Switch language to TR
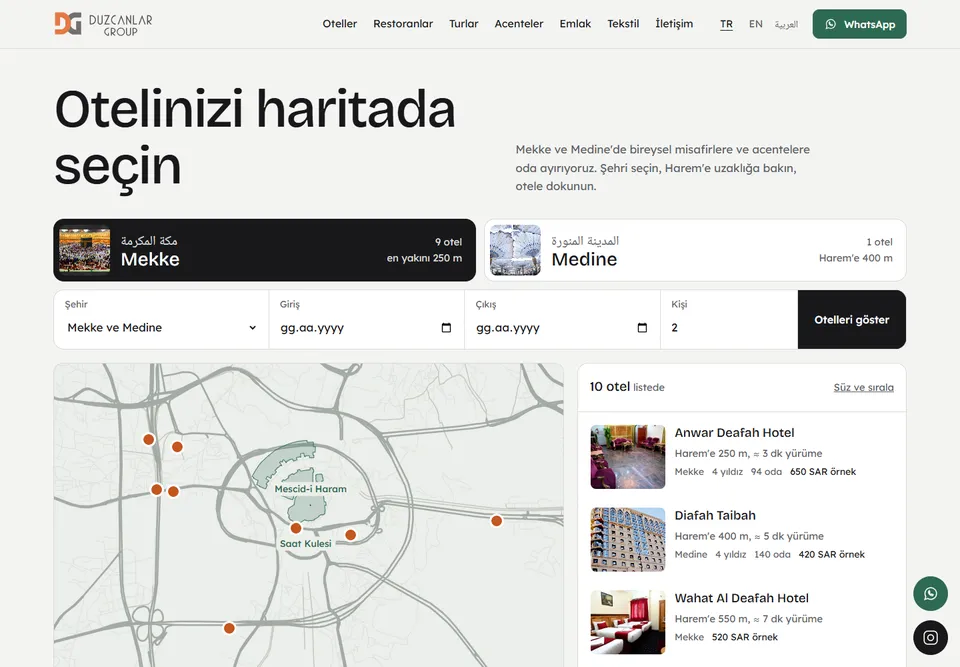The image size is (960, 667). click(x=726, y=24)
